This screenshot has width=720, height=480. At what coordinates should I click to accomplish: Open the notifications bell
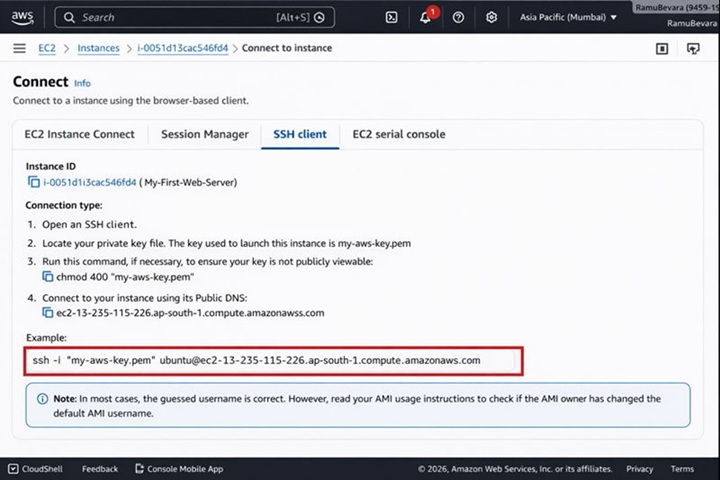425,18
